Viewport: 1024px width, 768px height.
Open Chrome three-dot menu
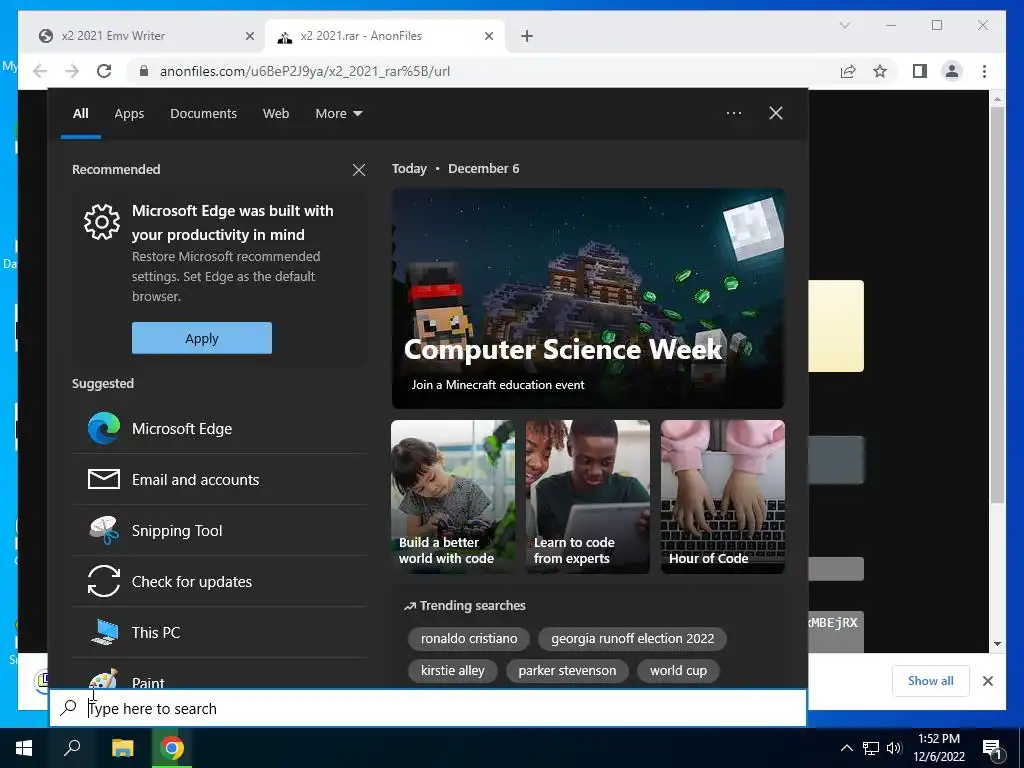tap(985, 71)
